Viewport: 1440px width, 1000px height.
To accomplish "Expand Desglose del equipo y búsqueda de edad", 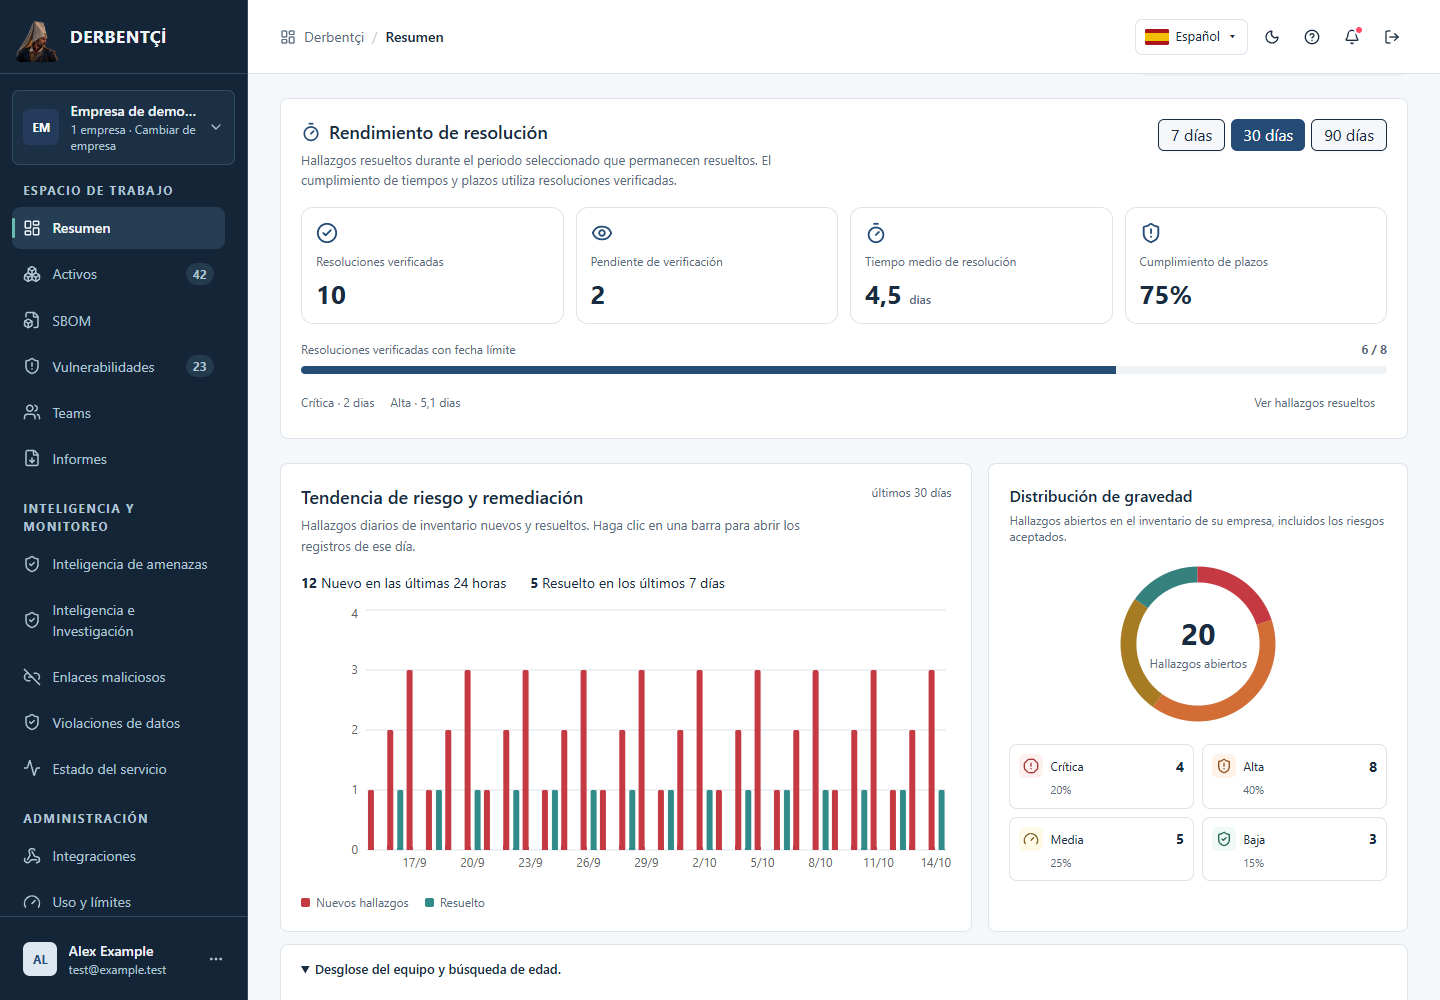I will click(431, 969).
